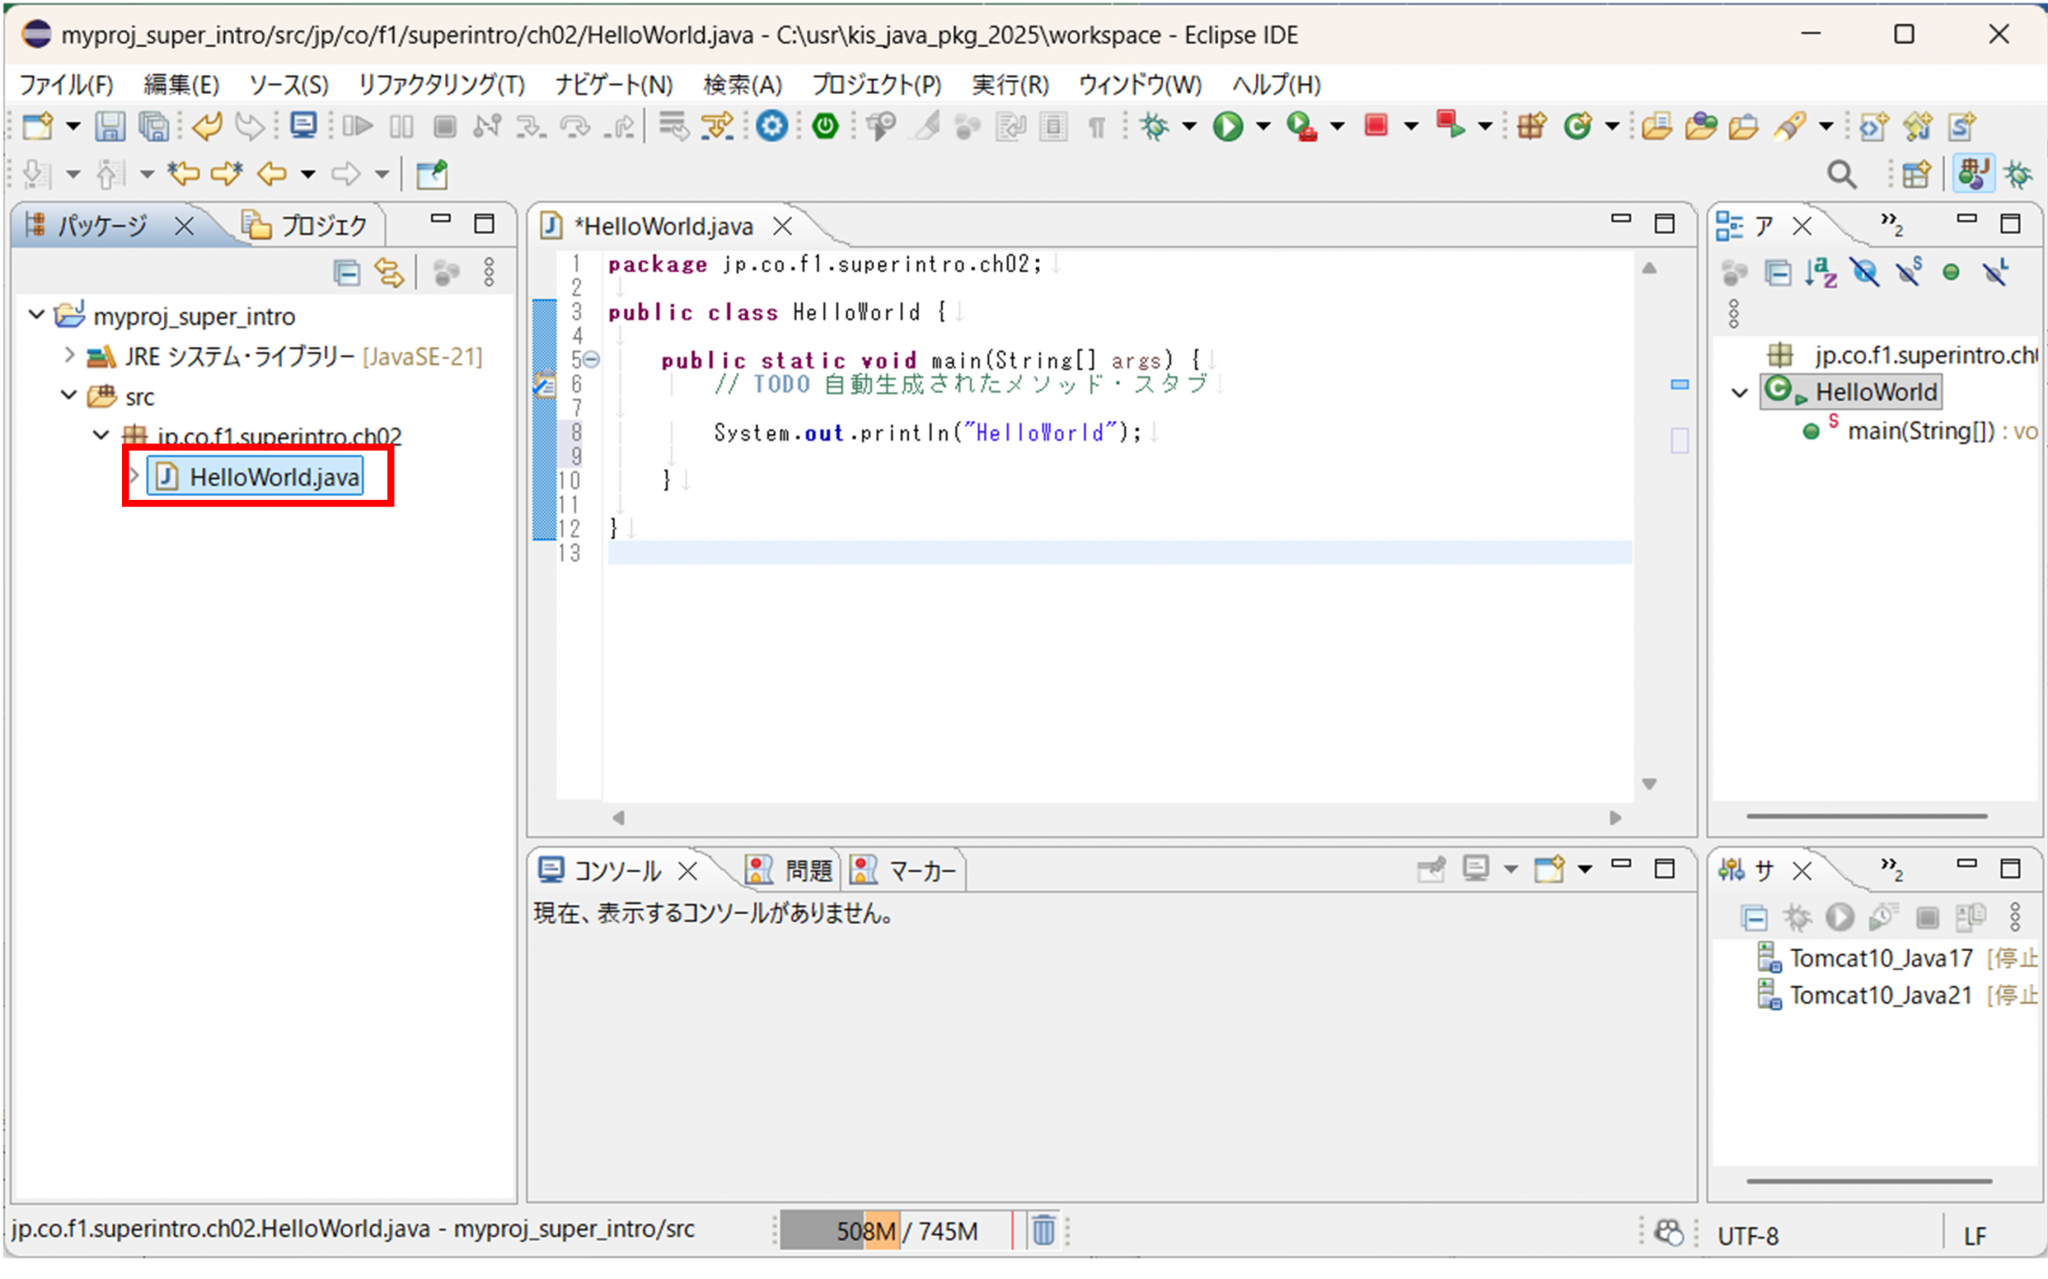The image size is (2048, 1279).
Task: Click the magnifier search icon
Action: 1841,175
